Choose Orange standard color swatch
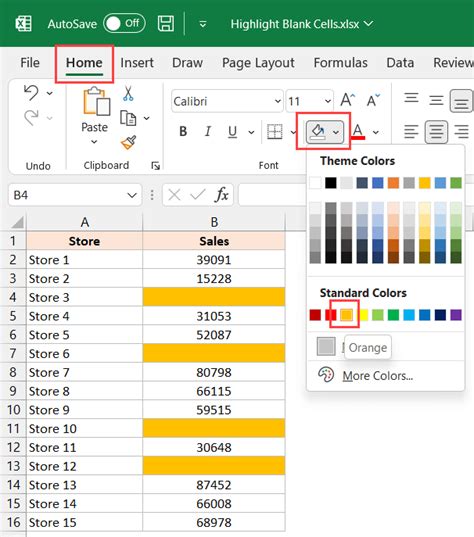 [x=346, y=315]
